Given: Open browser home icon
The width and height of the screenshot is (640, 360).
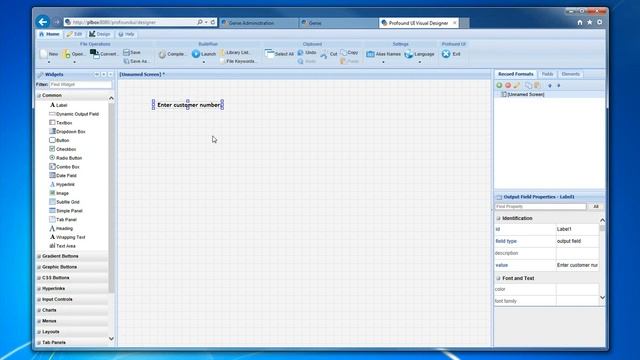Looking at the screenshot, I should click(580, 22).
